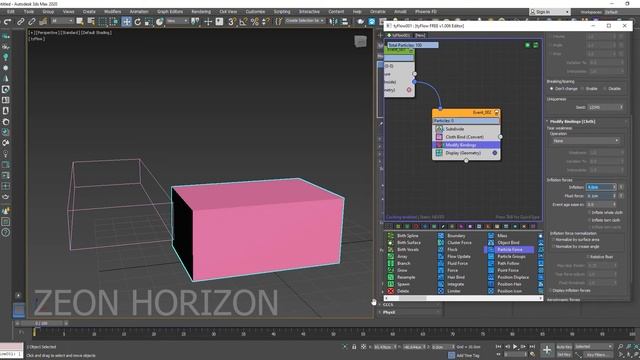Screen dimensions: 640x360
Task: Click the Redo arrow in main toolbar
Action: pos(7,22)
